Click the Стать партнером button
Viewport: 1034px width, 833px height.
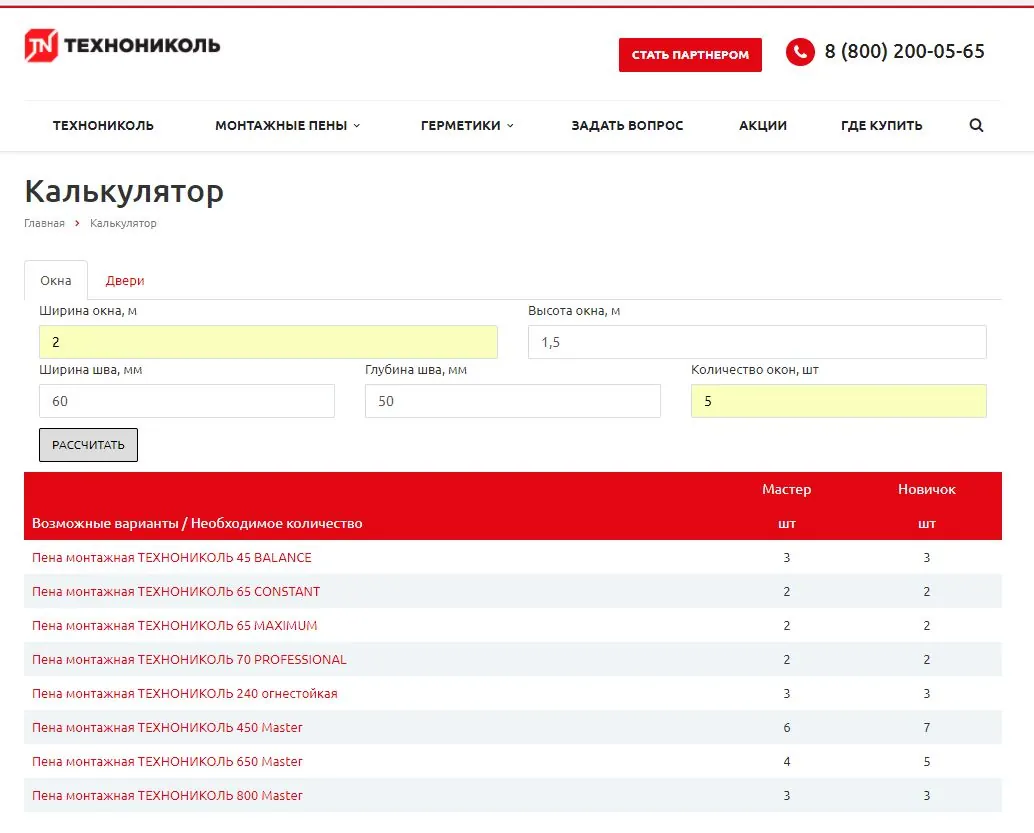tap(690, 55)
